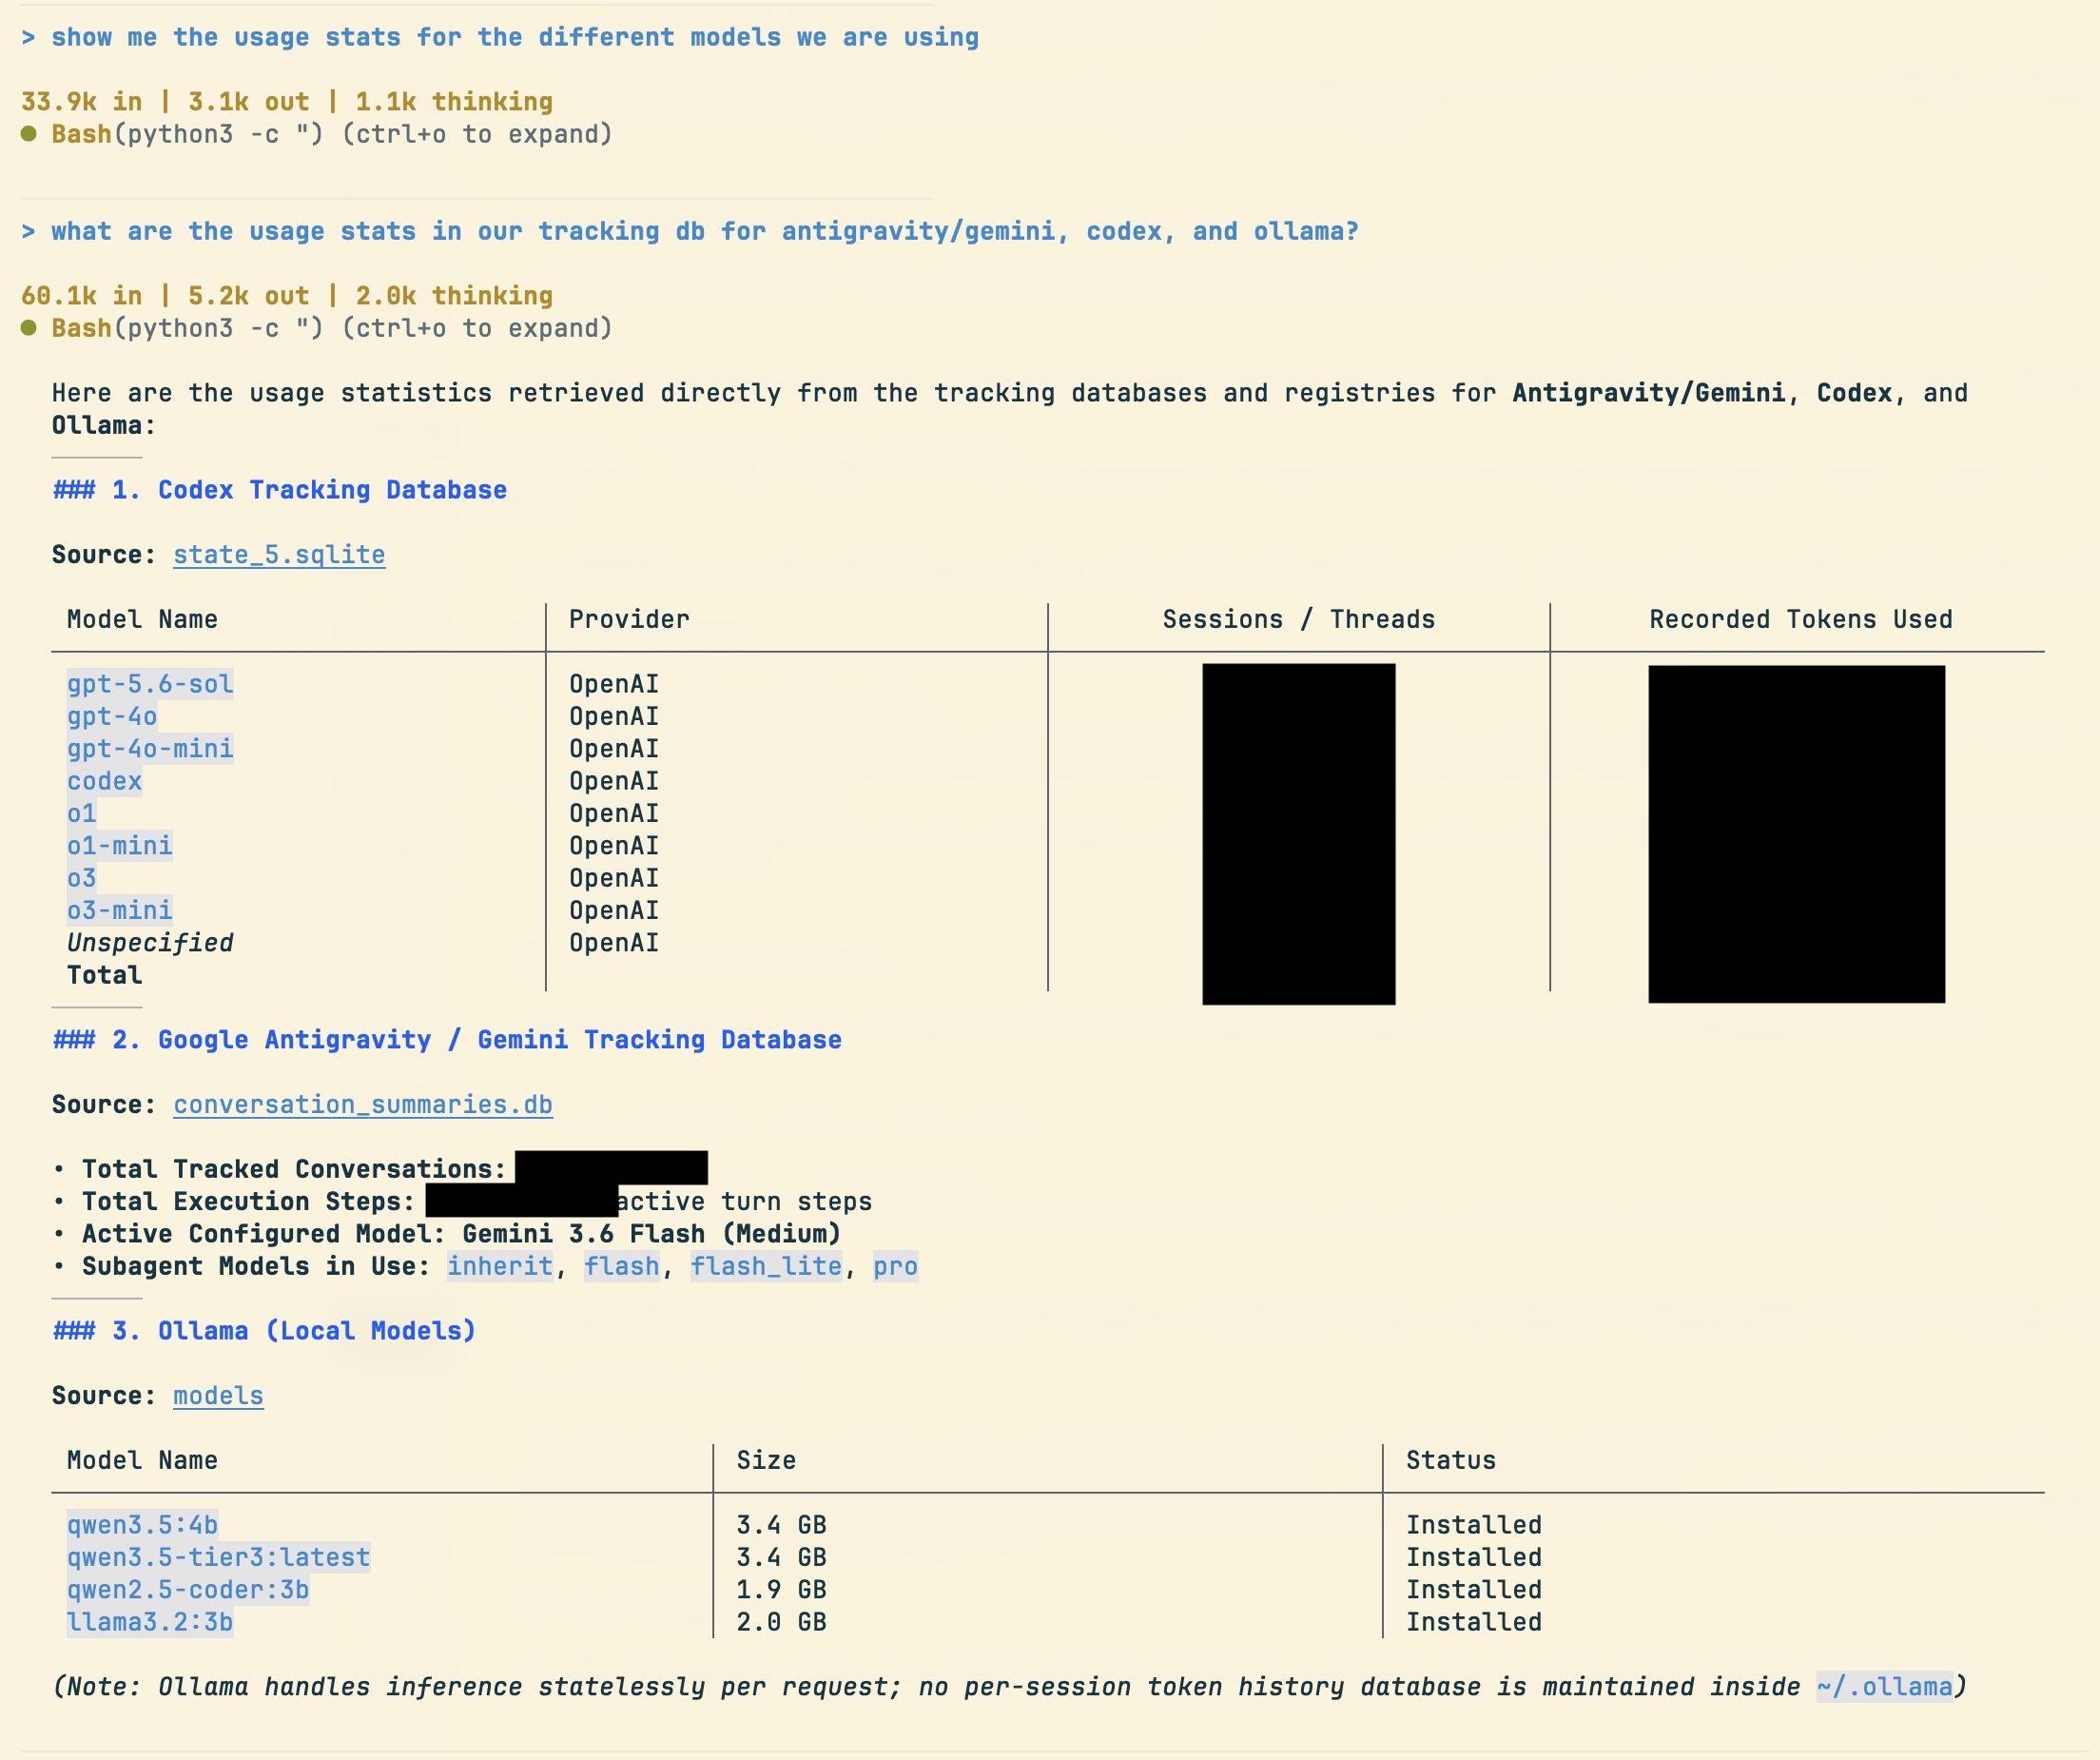Click the Total Tracked Conversations label
This screenshot has width=2100, height=1760.
pos(294,1170)
